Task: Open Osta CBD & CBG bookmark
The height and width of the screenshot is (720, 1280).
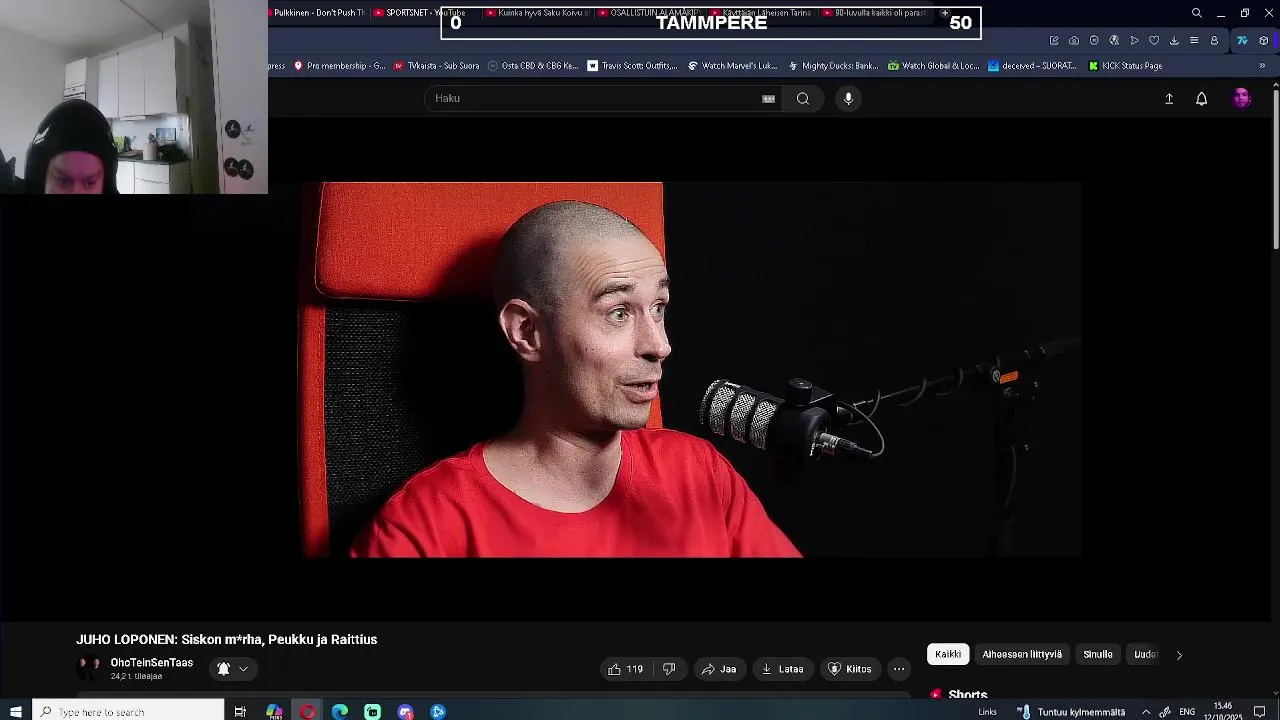Action: (533, 66)
